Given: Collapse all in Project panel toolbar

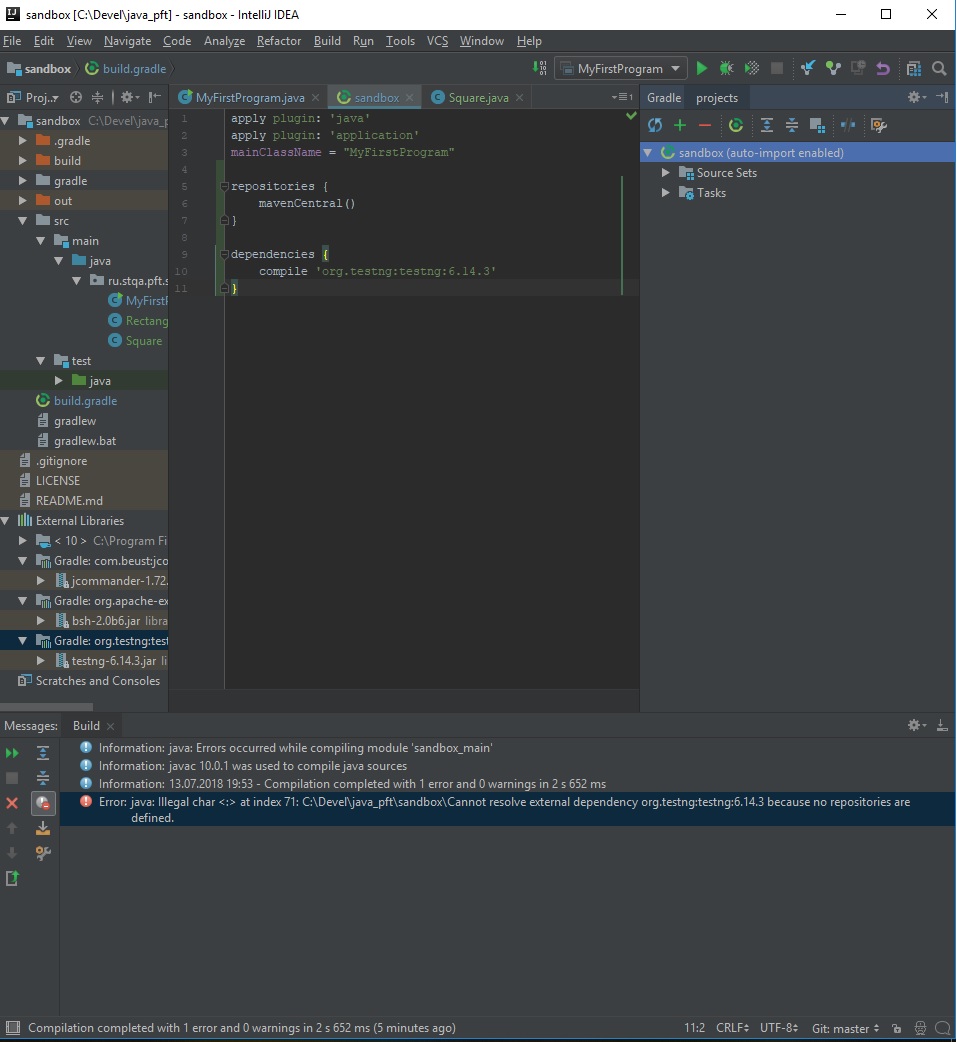Looking at the screenshot, I should pyautogui.click(x=98, y=98).
